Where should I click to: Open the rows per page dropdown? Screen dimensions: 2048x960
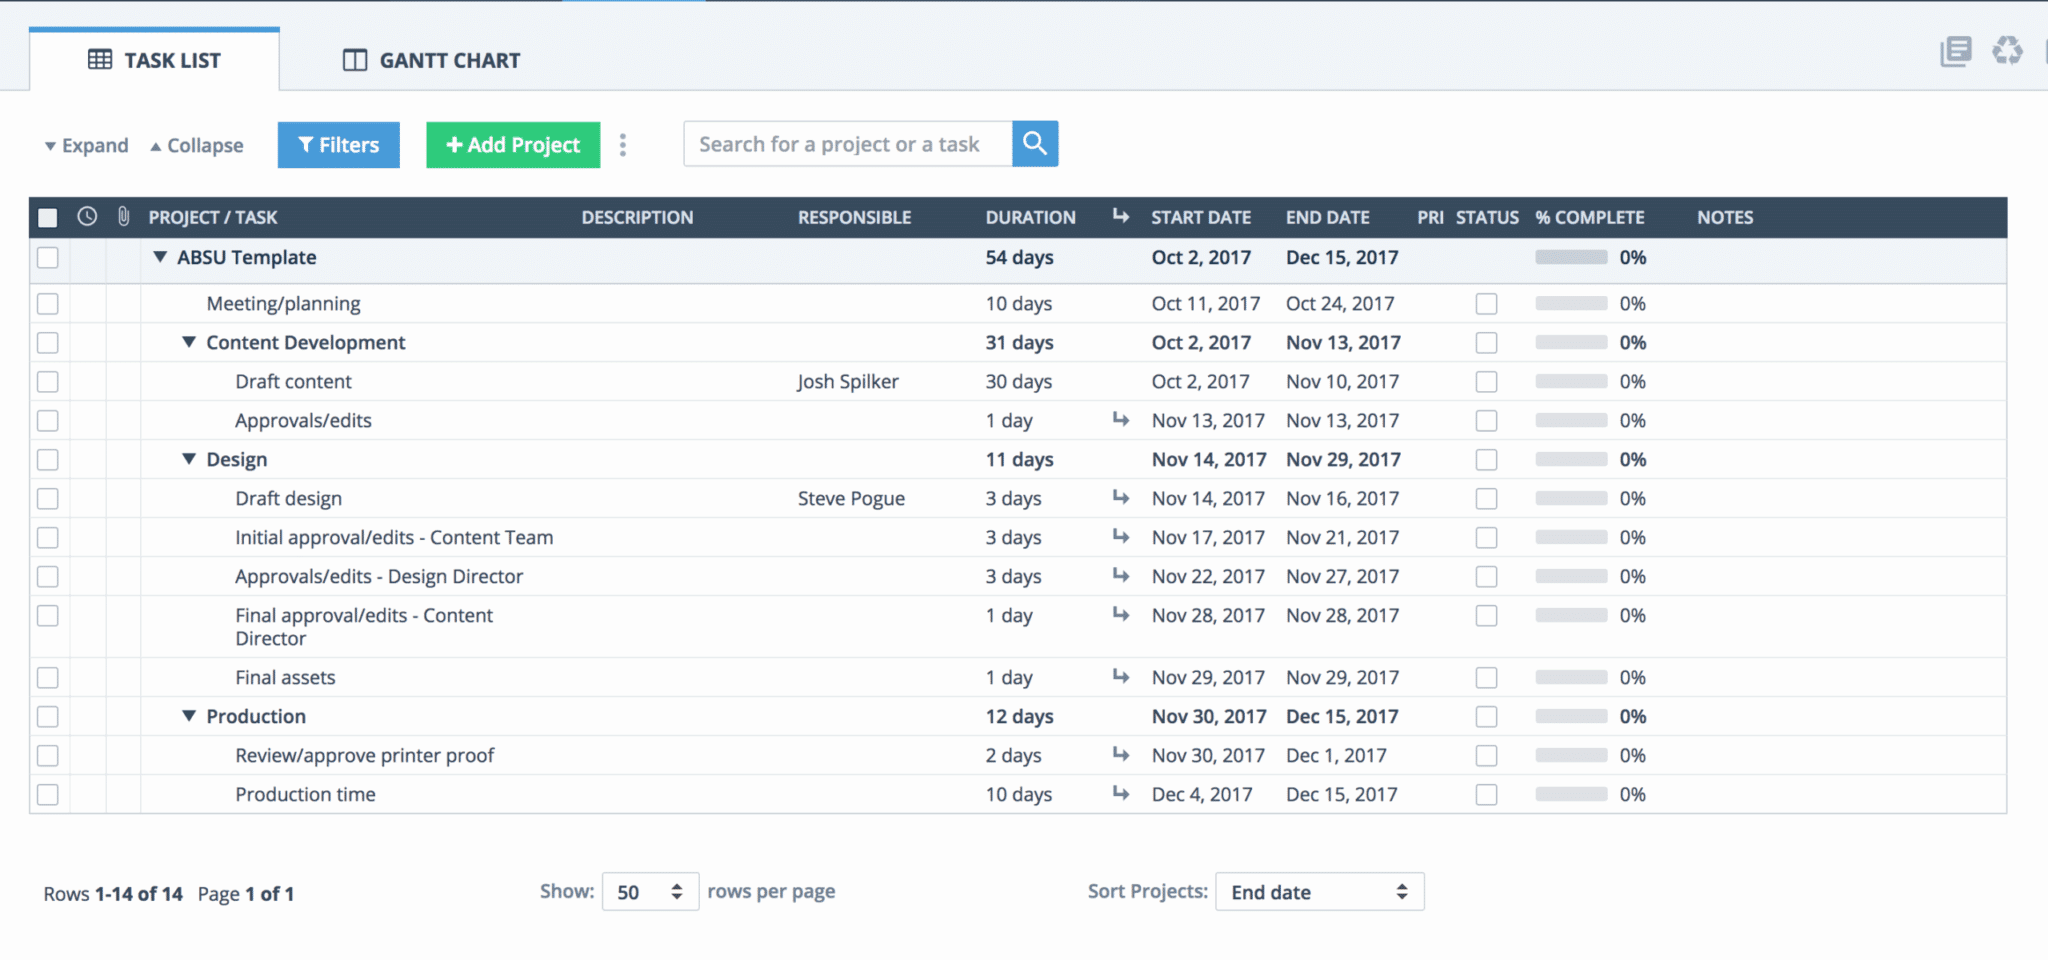click(650, 891)
